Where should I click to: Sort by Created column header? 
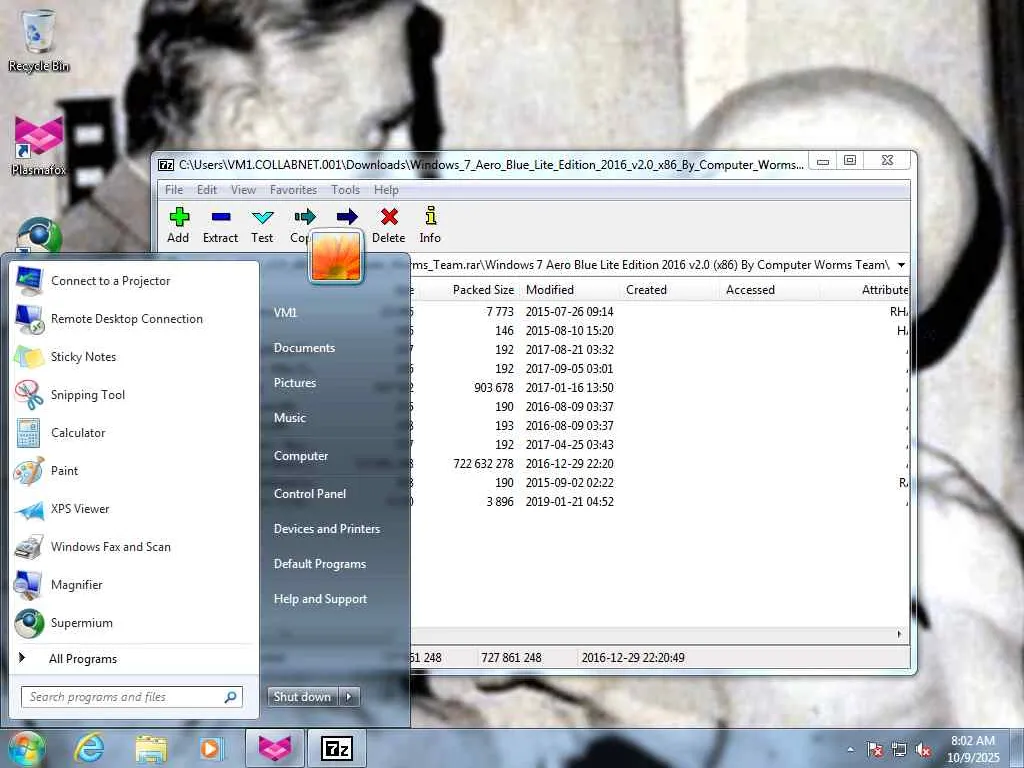[x=669, y=290]
